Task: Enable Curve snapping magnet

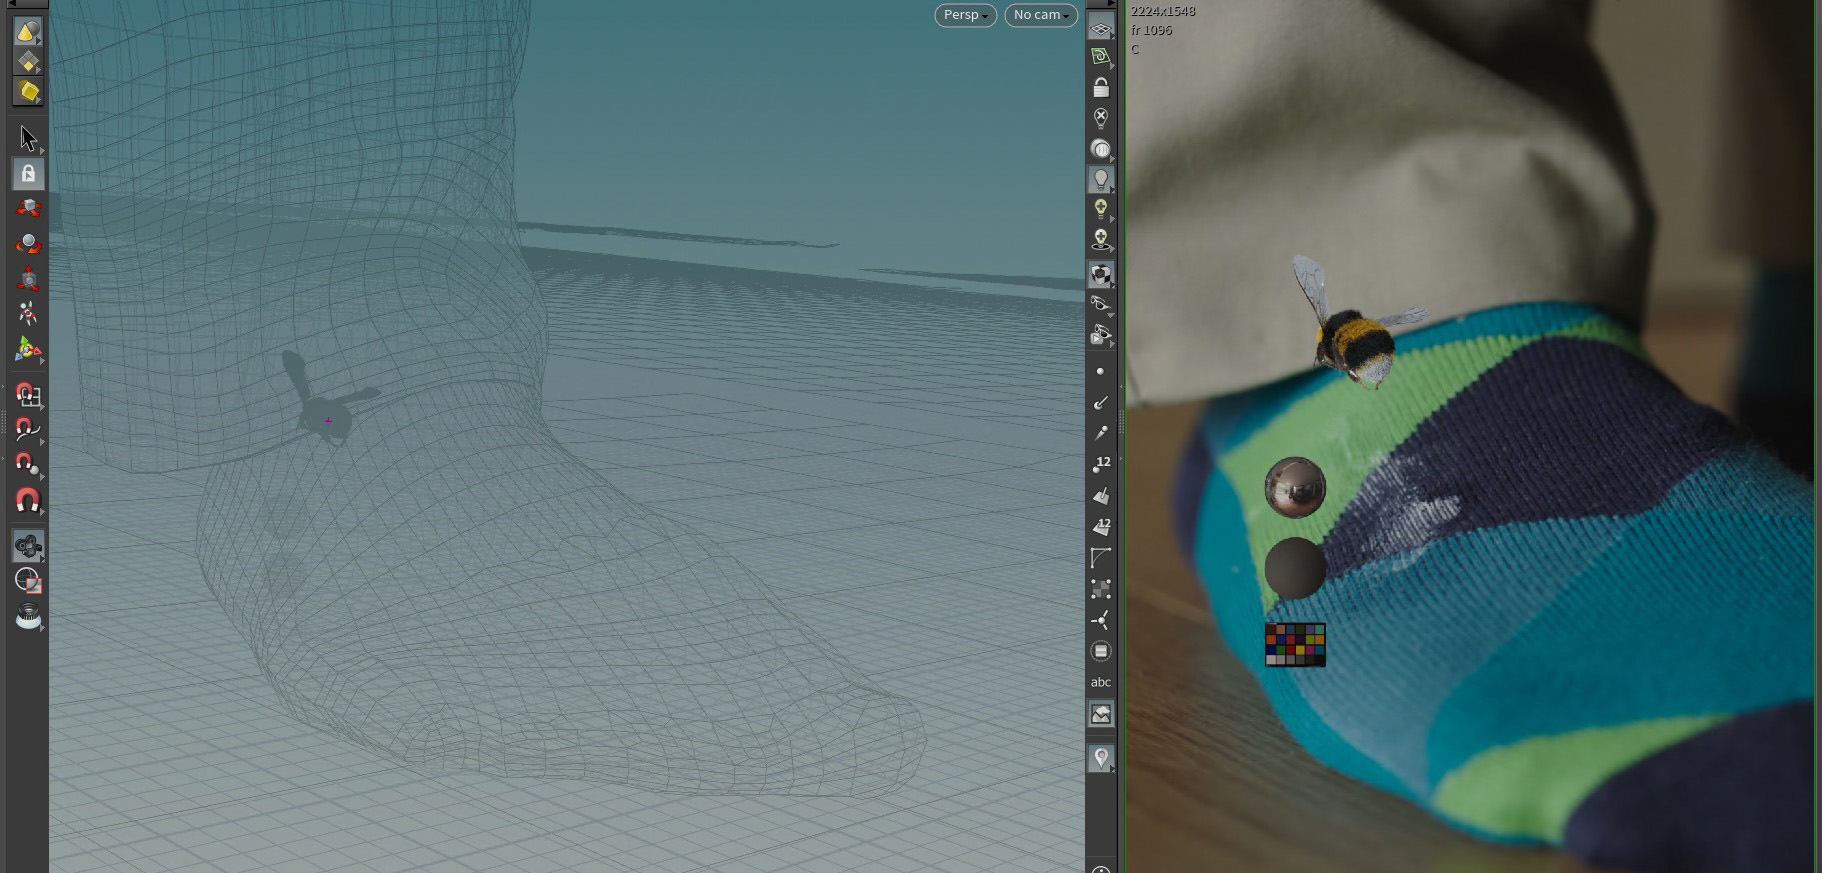Action: 28,431
